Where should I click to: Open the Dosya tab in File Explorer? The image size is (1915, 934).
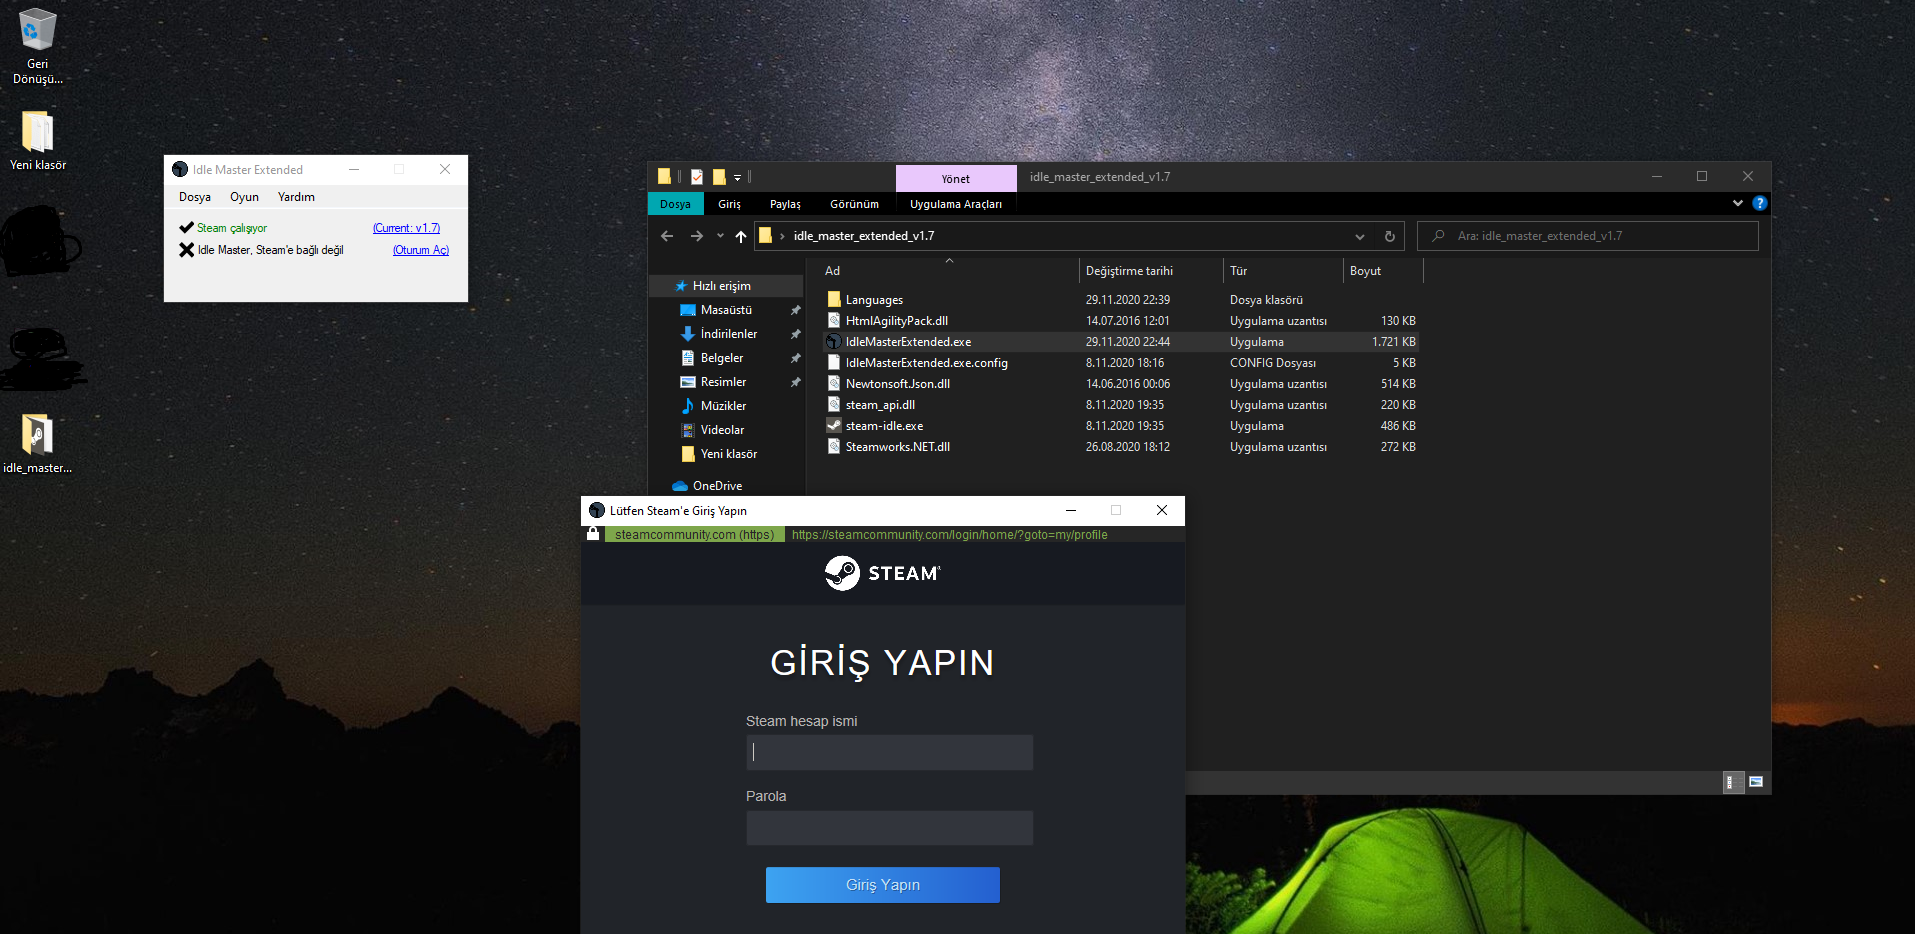(675, 204)
